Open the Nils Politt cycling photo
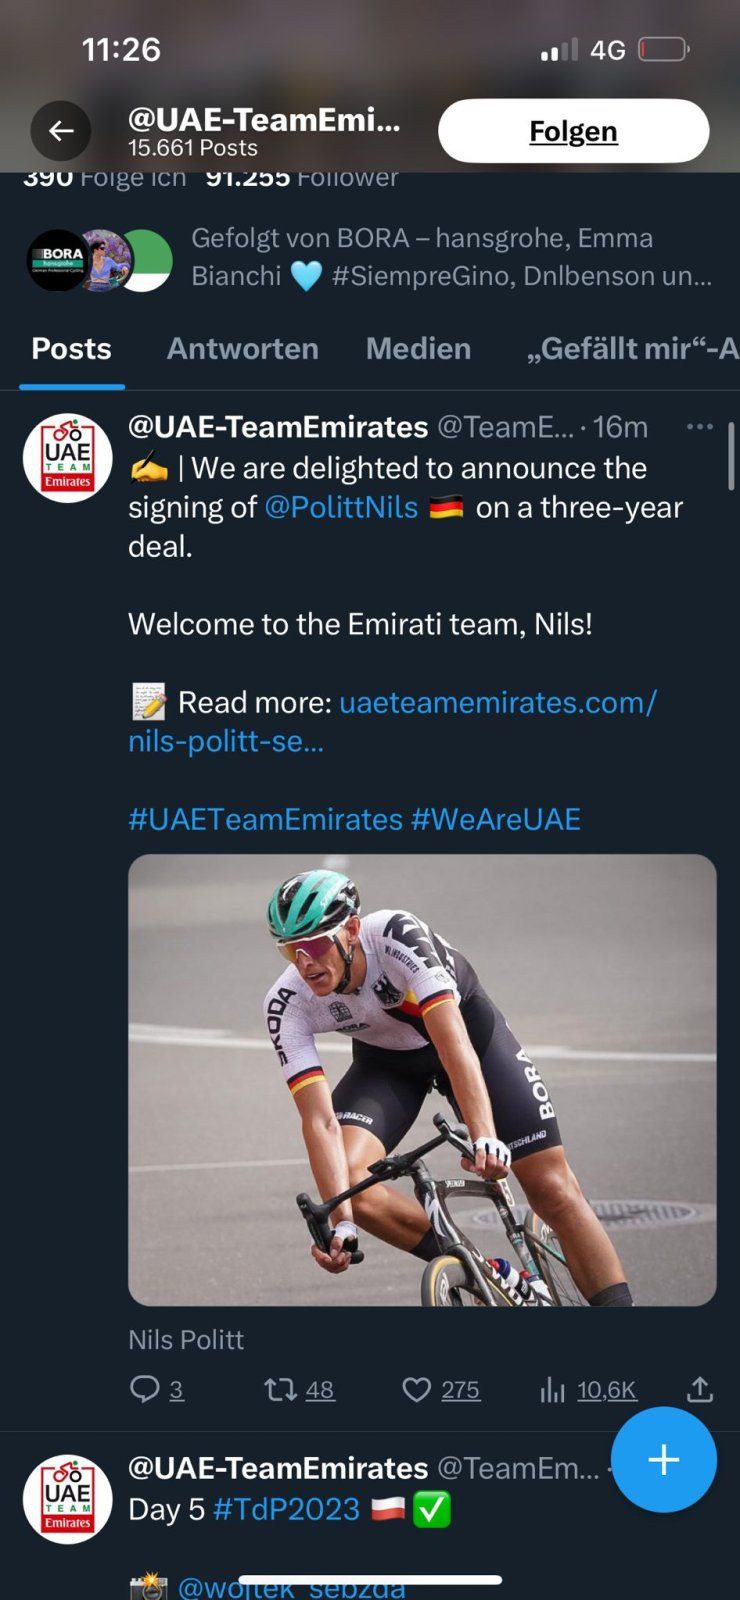This screenshot has width=740, height=1600. point(422,1080)
